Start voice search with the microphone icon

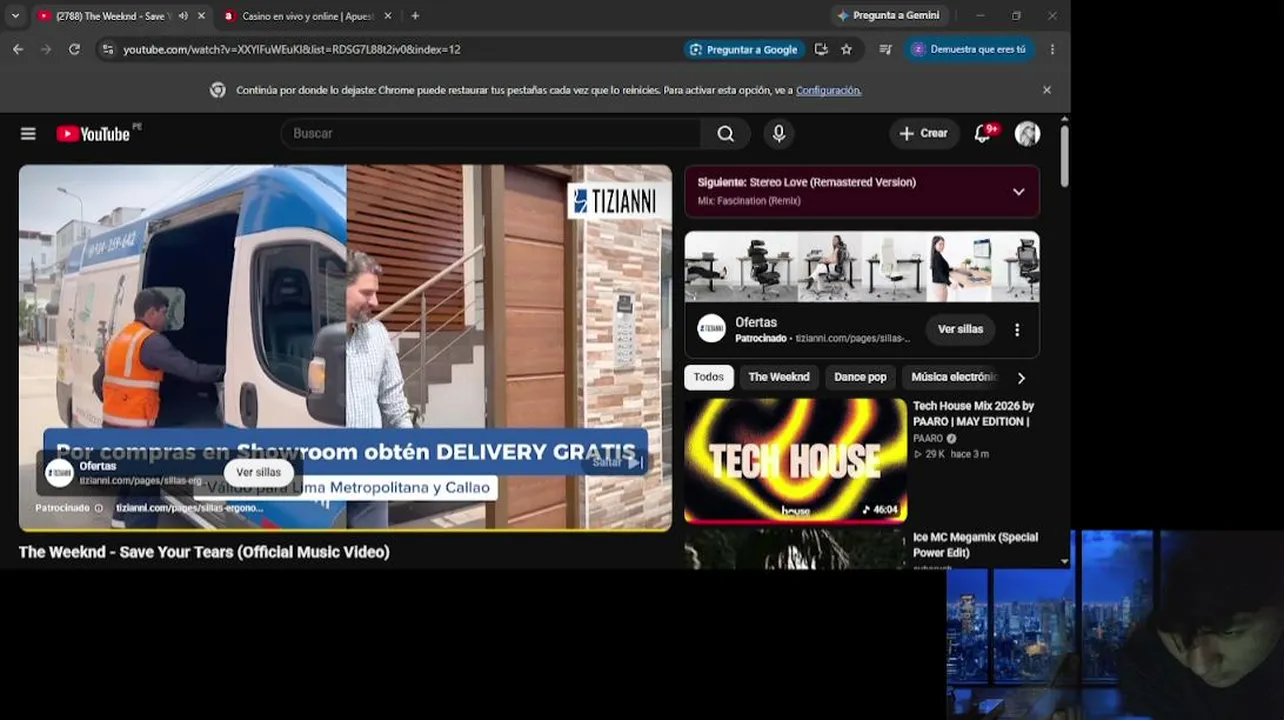(x=779, y=134)
